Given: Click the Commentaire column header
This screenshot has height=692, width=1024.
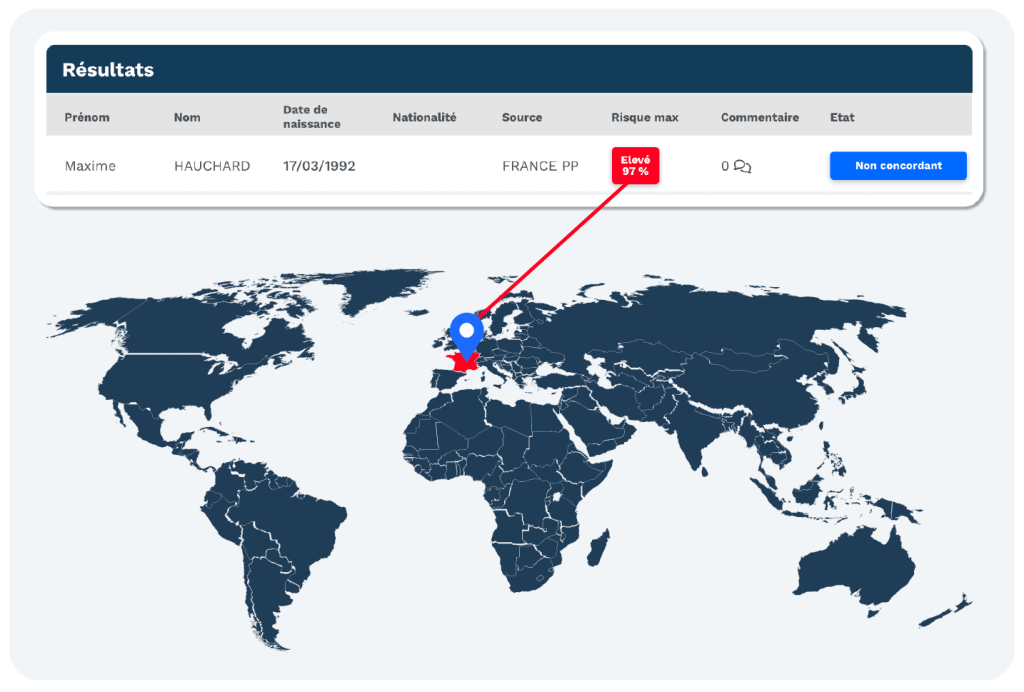Looking at the screenshot, I should [760, 117].
